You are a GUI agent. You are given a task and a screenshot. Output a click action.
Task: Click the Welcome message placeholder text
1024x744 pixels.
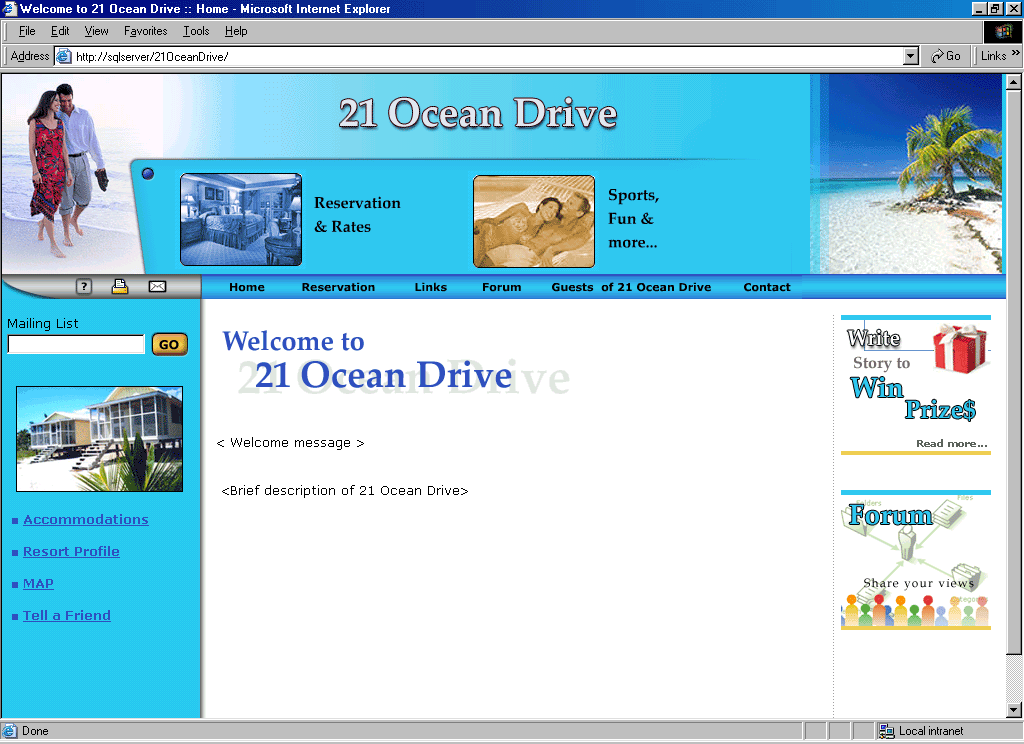(x=290, y=443)
